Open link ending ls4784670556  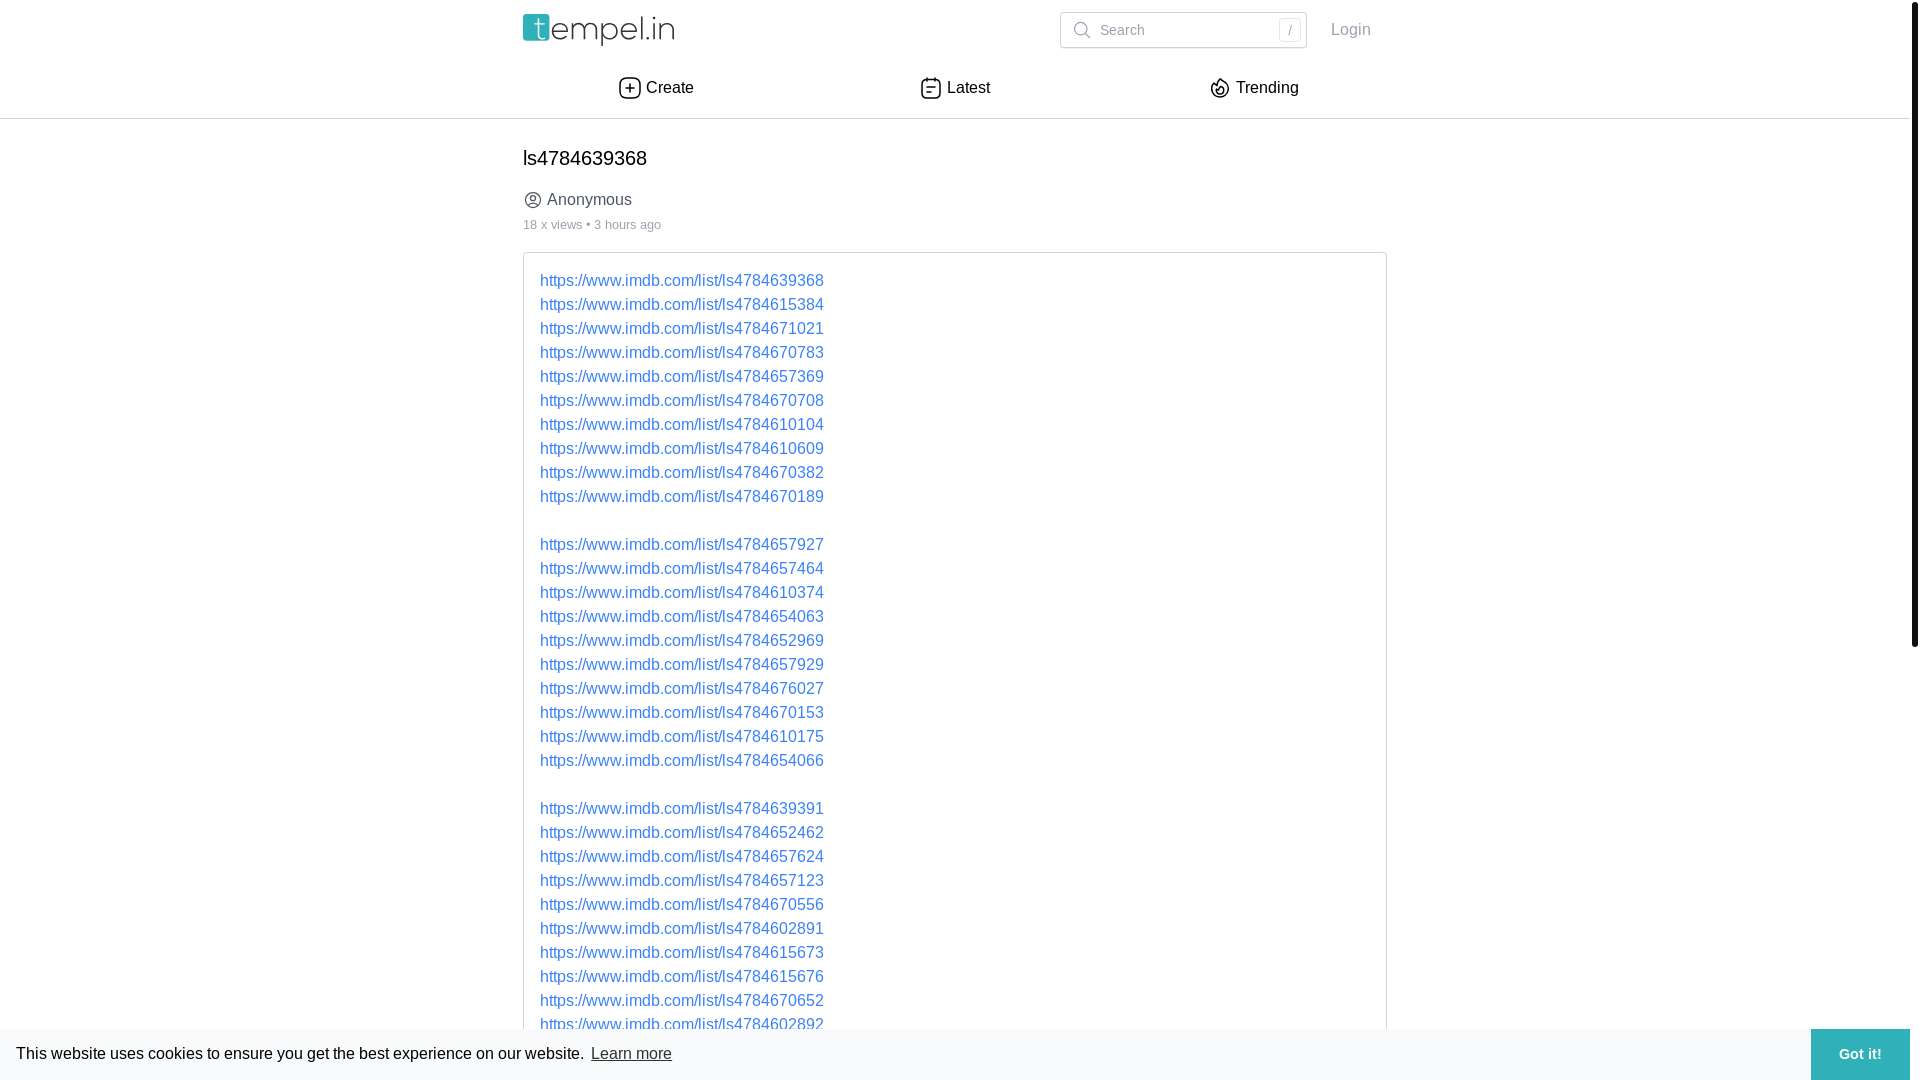click(x=682, y=905)
